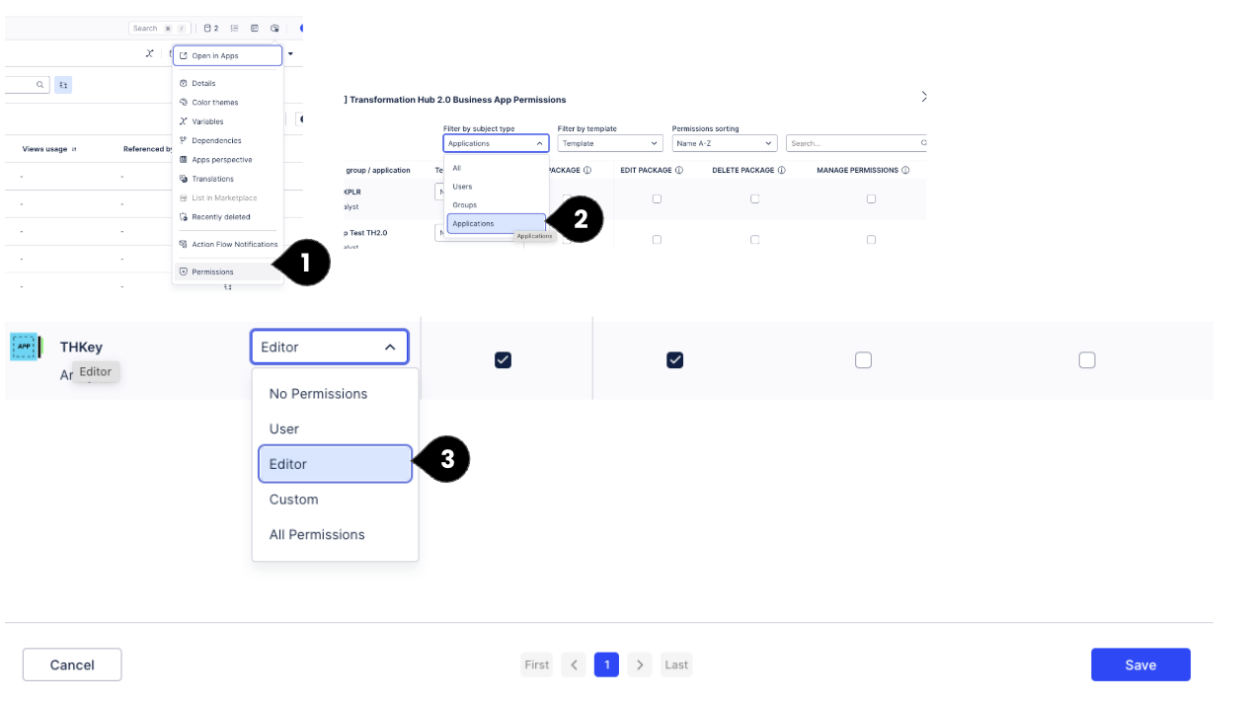This screenshot has width=1242, height=702.
Task: Enable THKey's delete package checkbox
Action: 863,360
